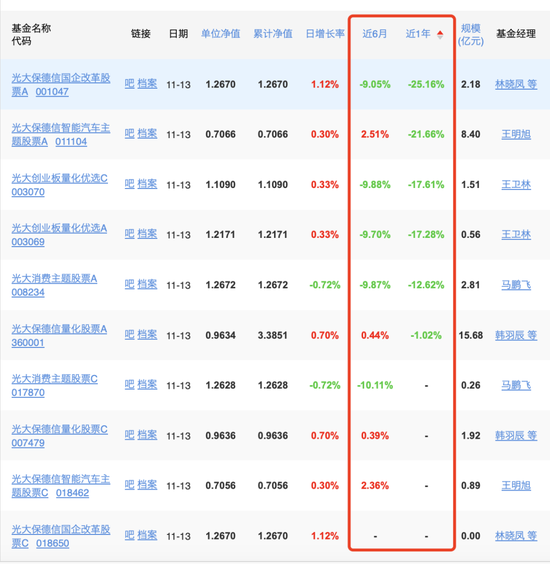Select the -10.11% six-month return value
Image resolution: width=550 pixels, height=564 pixels.
[375, 386]
